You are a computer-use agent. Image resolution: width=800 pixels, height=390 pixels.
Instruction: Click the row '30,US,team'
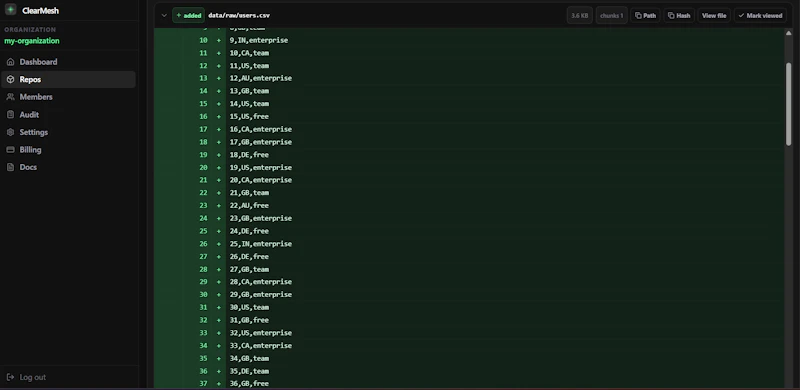coord(469,307)
